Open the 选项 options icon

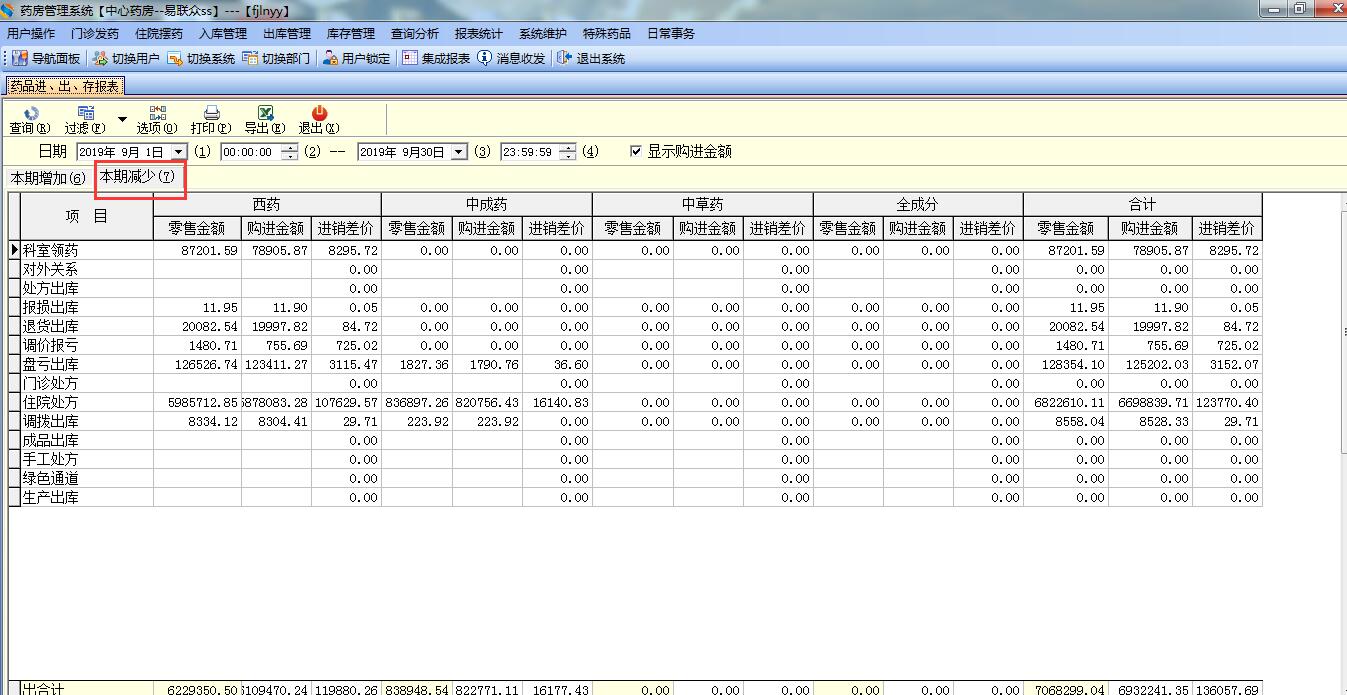[158, 113]
